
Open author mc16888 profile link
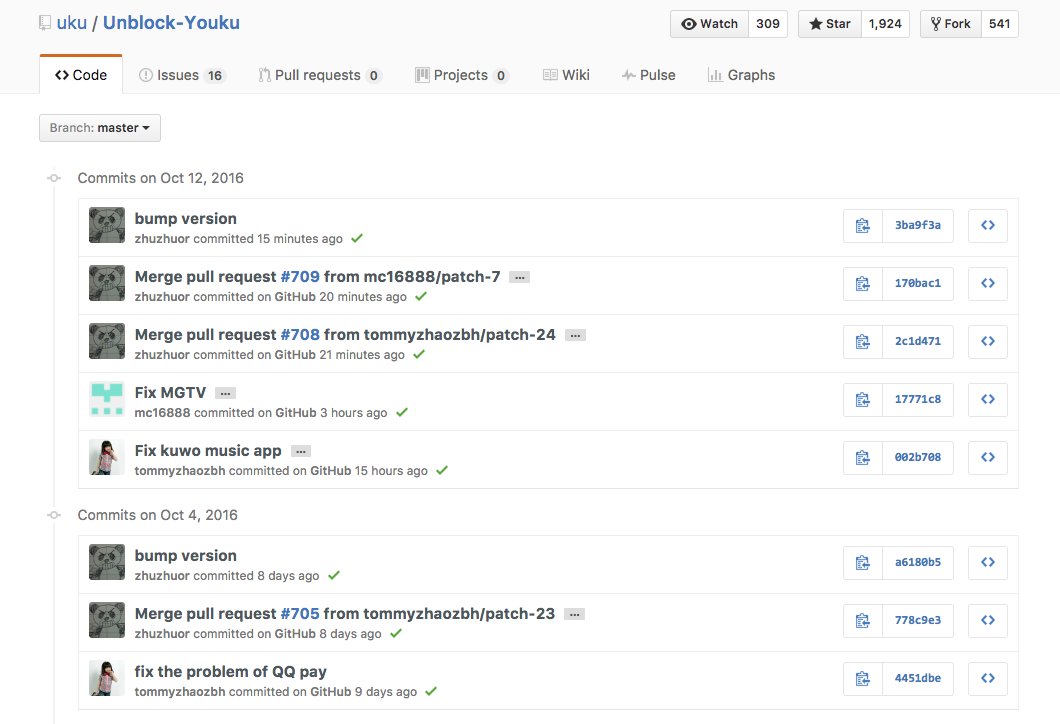162,412
